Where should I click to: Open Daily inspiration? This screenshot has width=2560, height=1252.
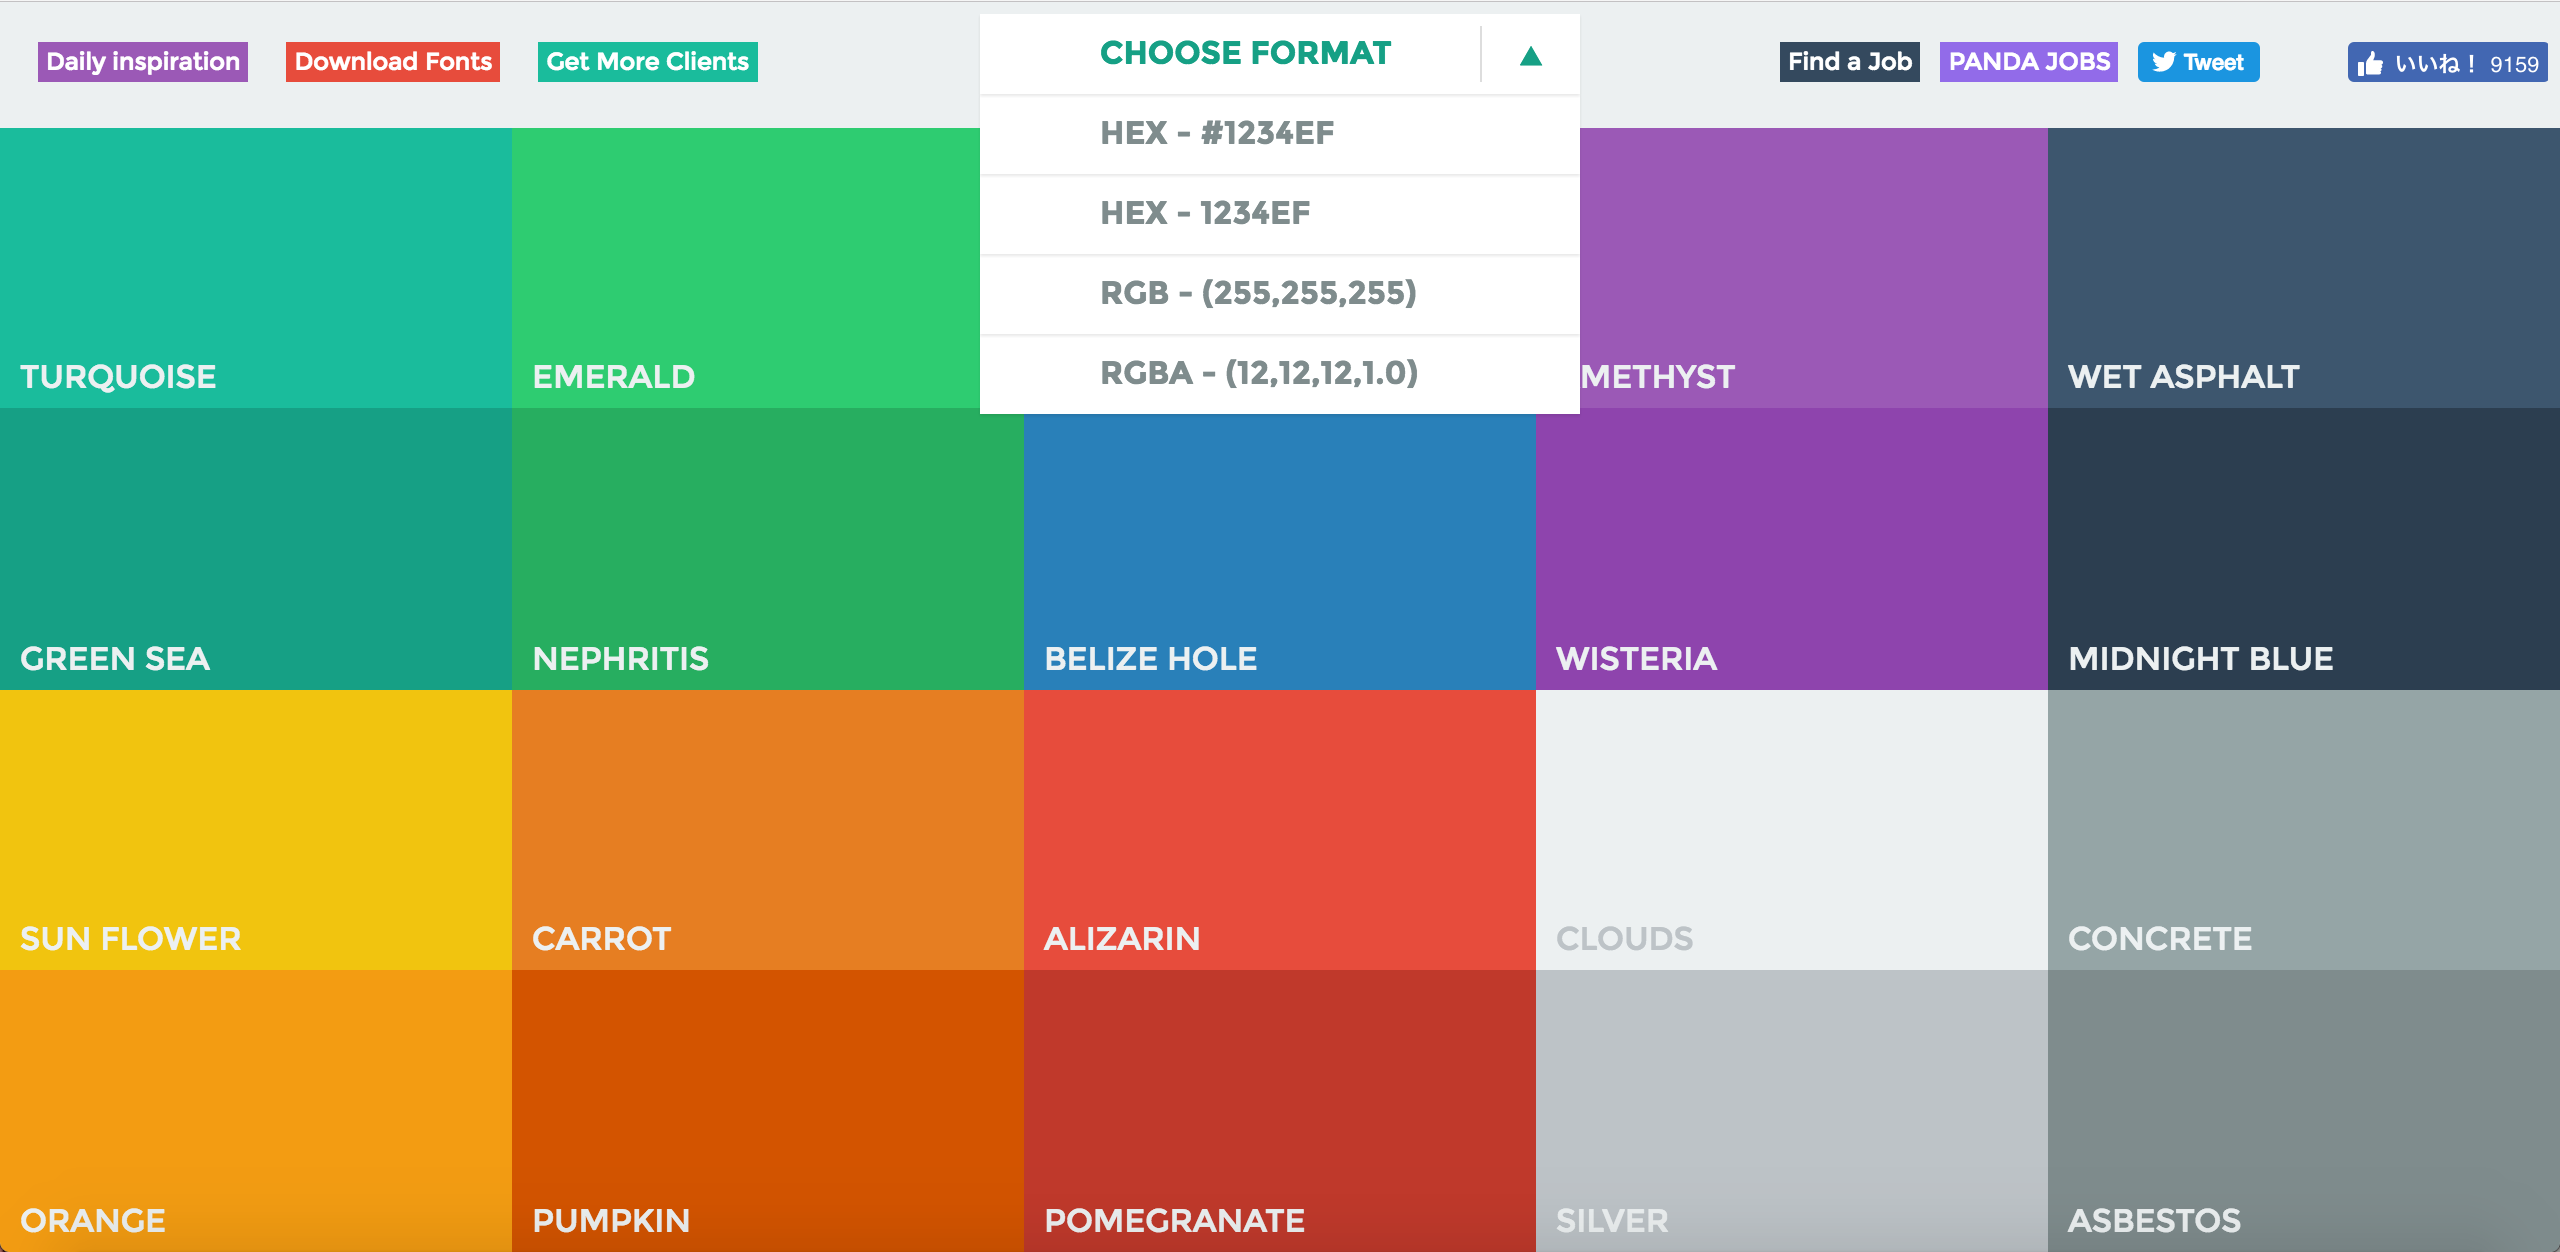click(x=142, y=62)
